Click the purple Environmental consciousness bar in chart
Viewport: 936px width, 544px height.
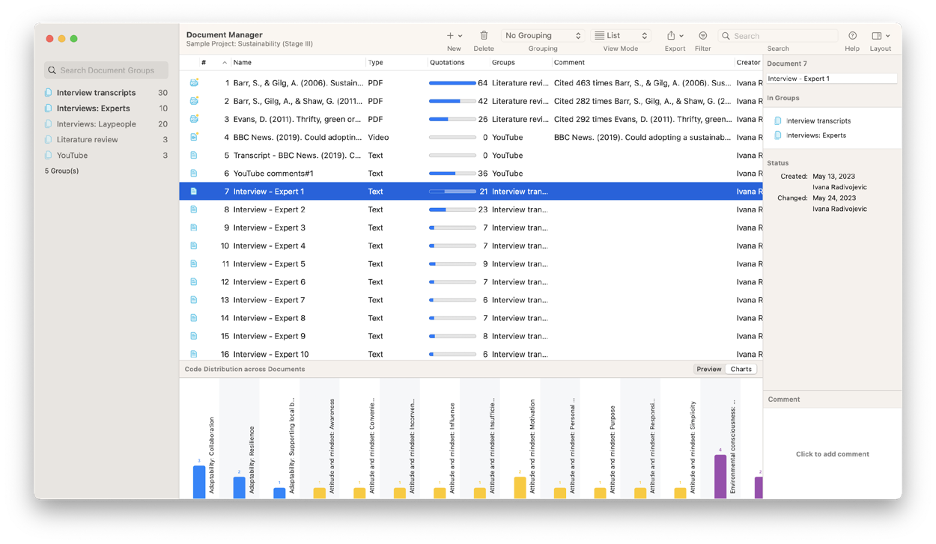[721, 476]
